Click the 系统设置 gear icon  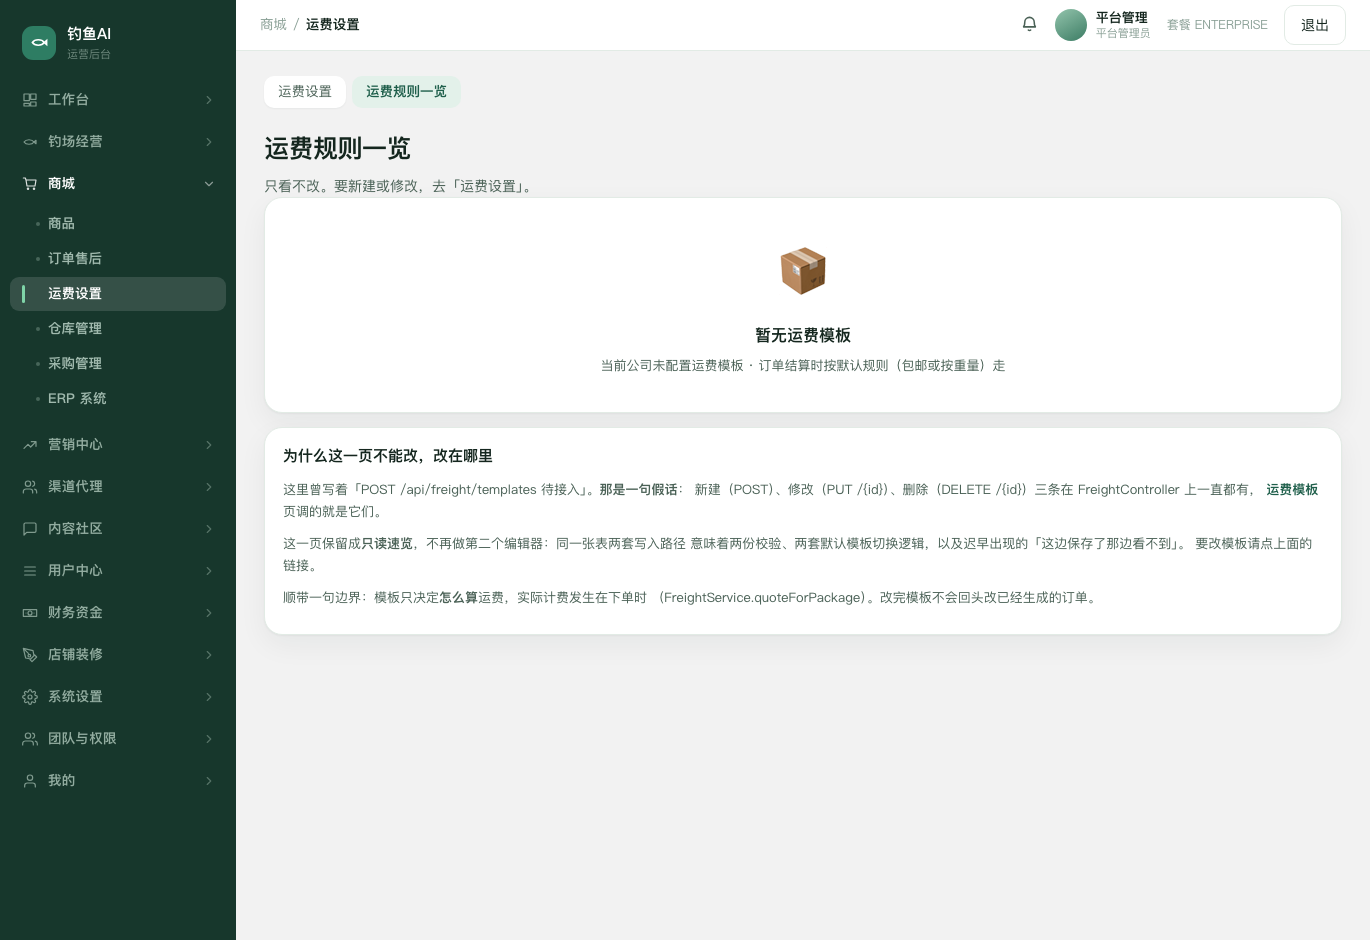[30, 697]
